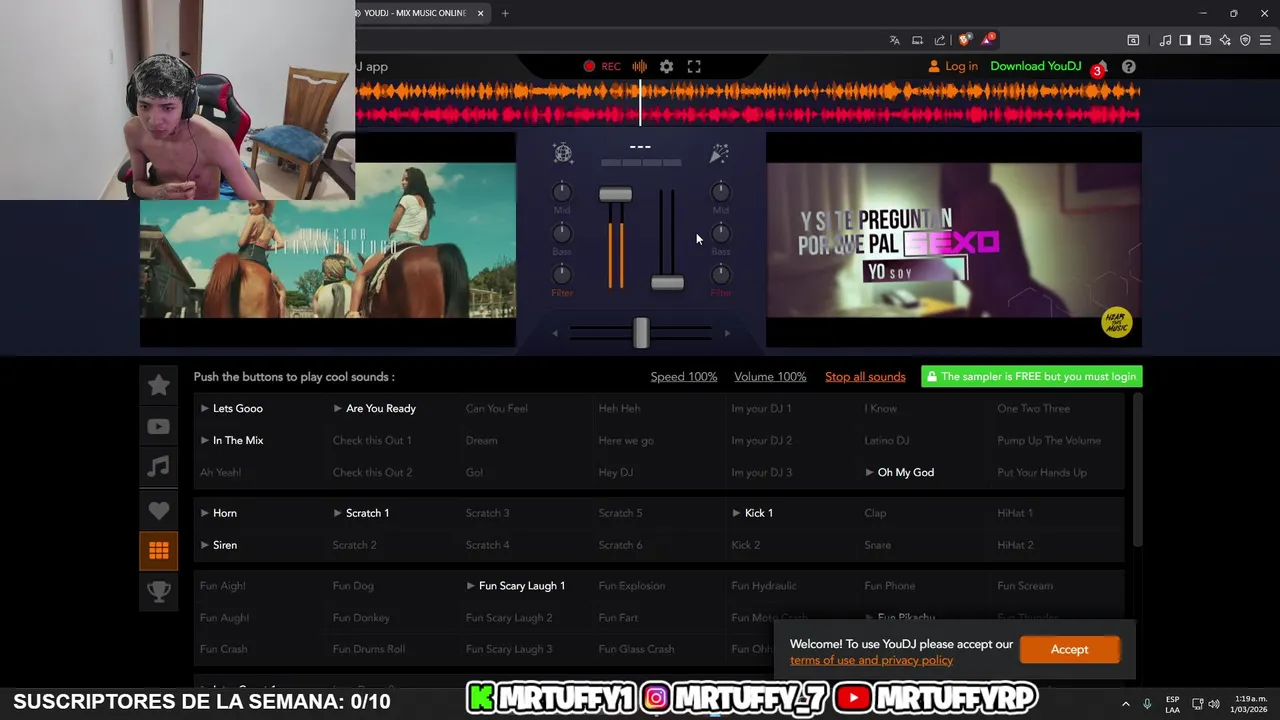Open the equalizer waveform bars icon

pyautogui.click(x=639, y=66)
